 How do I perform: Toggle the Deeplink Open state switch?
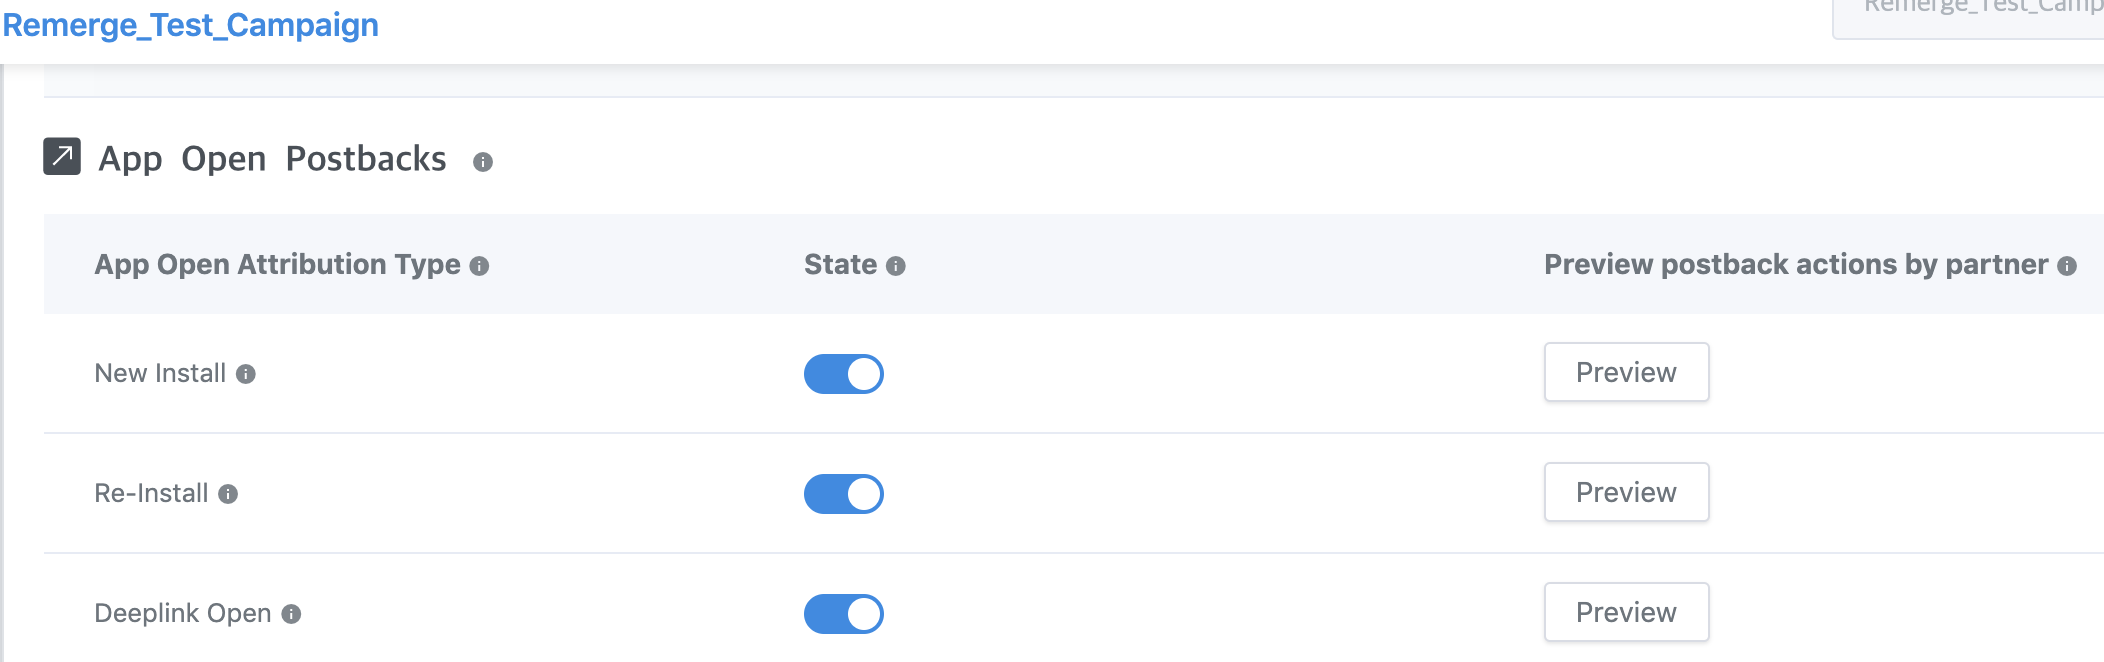click(844, 614)
